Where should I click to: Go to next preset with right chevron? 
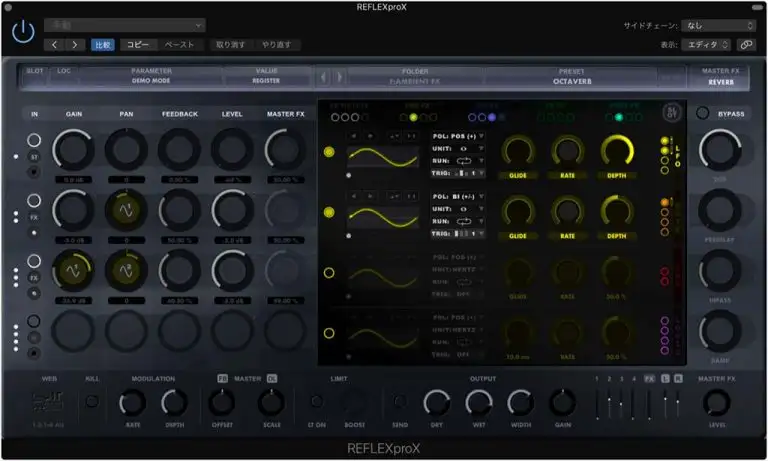[74, 45]
